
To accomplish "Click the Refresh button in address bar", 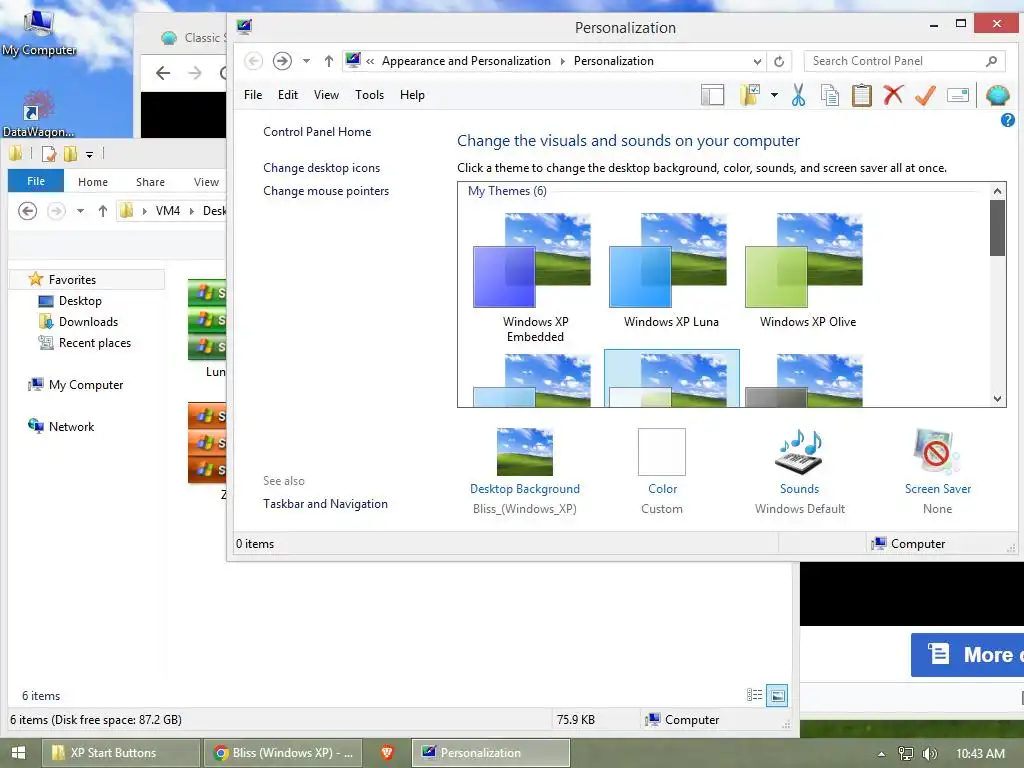I will [778, 61].
